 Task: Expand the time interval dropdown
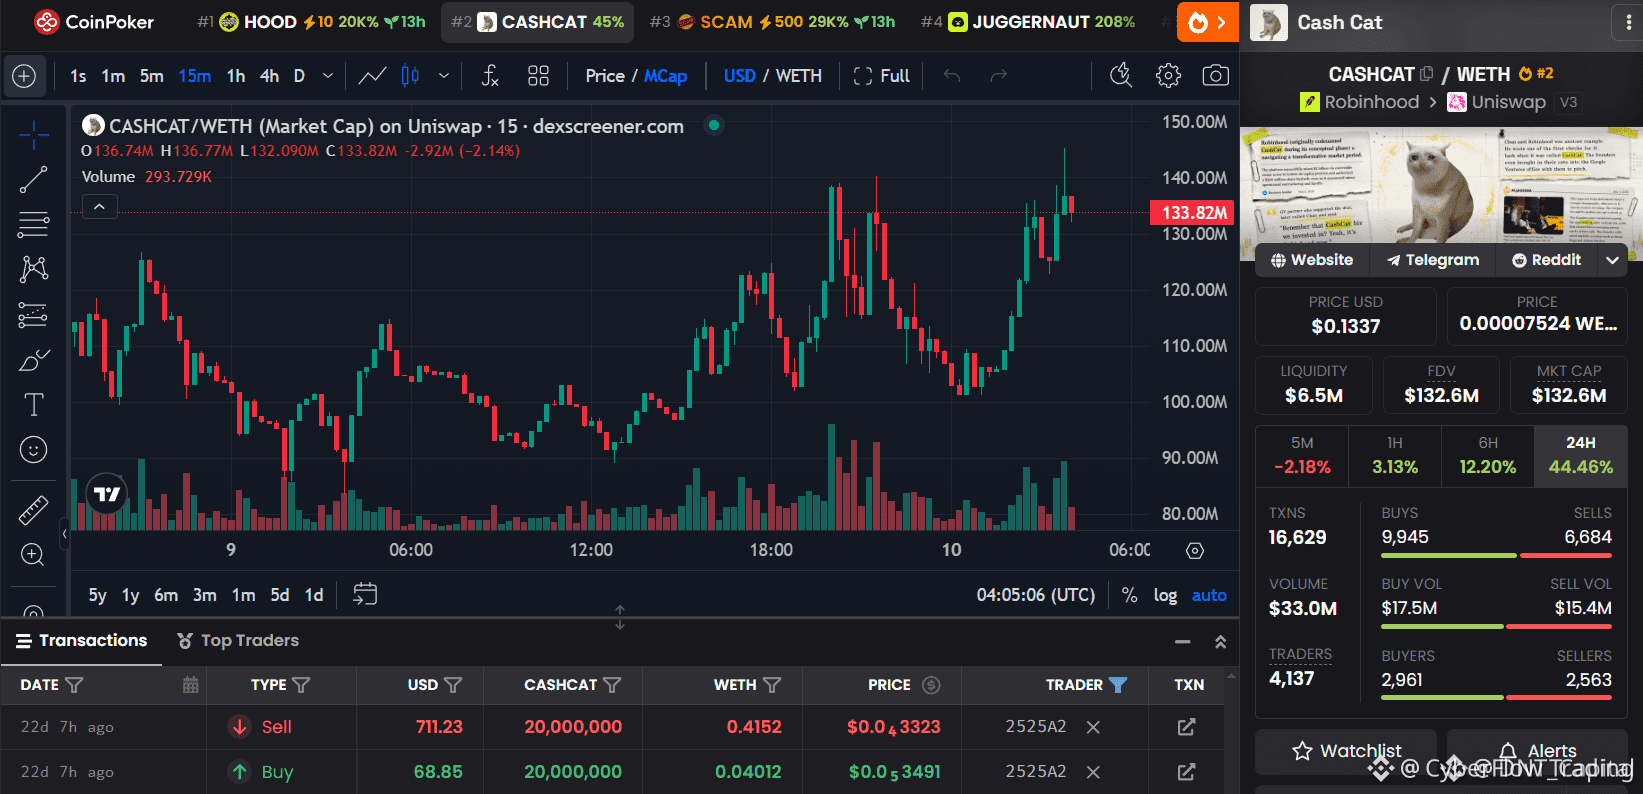pyautogui.click(x=328, y=76)
